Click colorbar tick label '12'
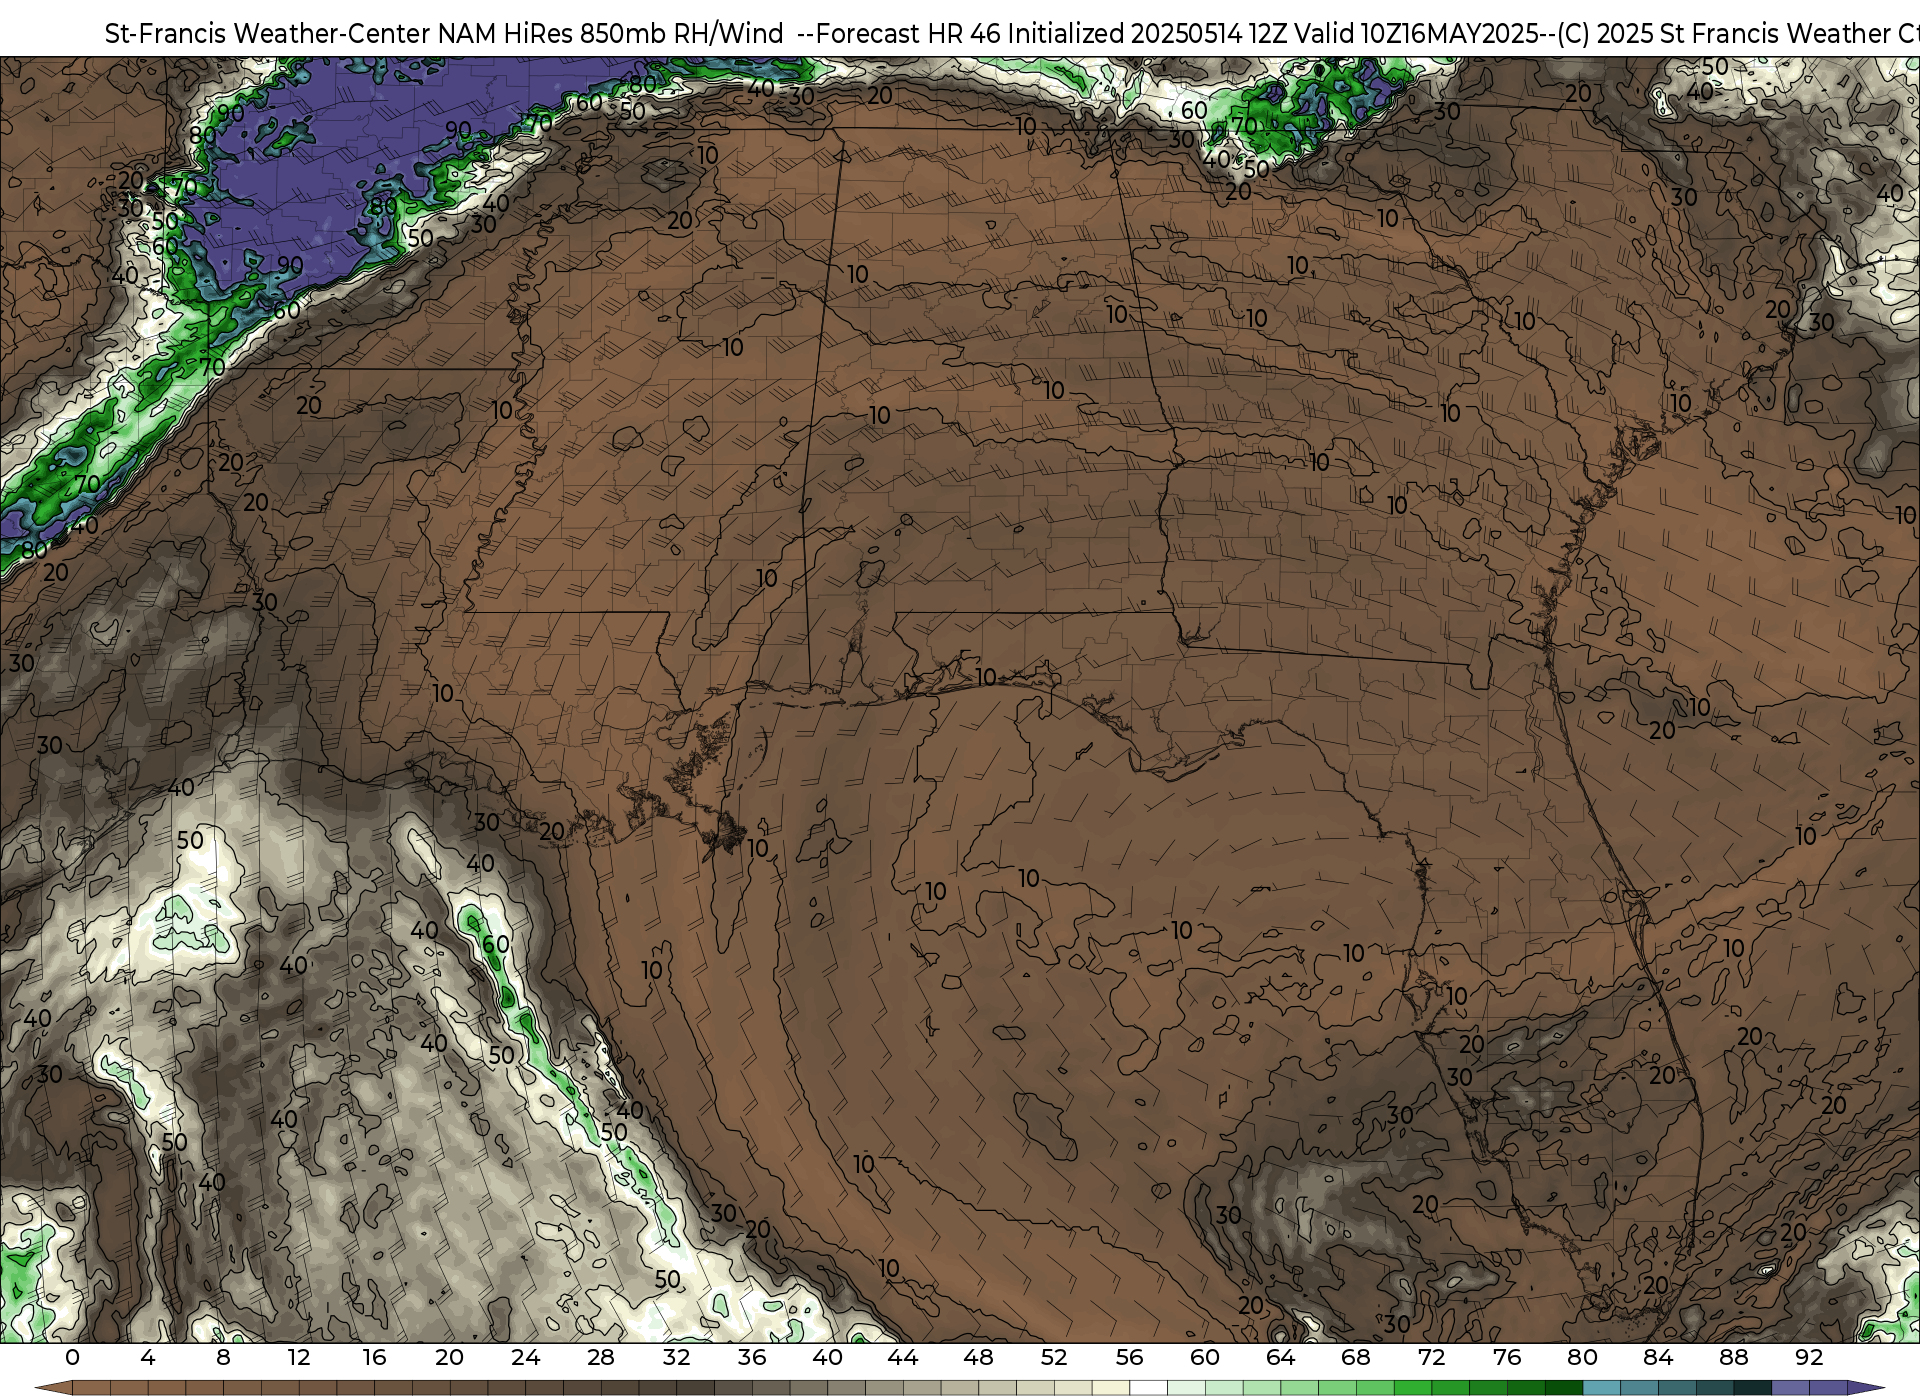This screenshot has height=1400, width=1920. [x=299, y=1357]
